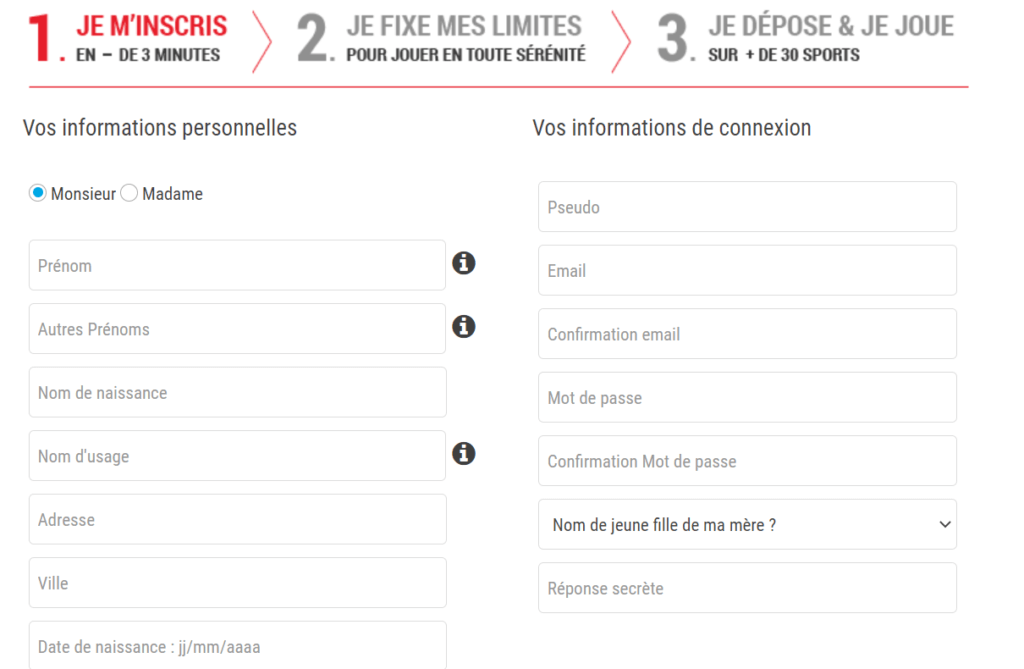Image resolution: width=1024 pixels, height=669 pixels.
Task: Focus the Mot de passe field
Action: click(x=747, y=397)
